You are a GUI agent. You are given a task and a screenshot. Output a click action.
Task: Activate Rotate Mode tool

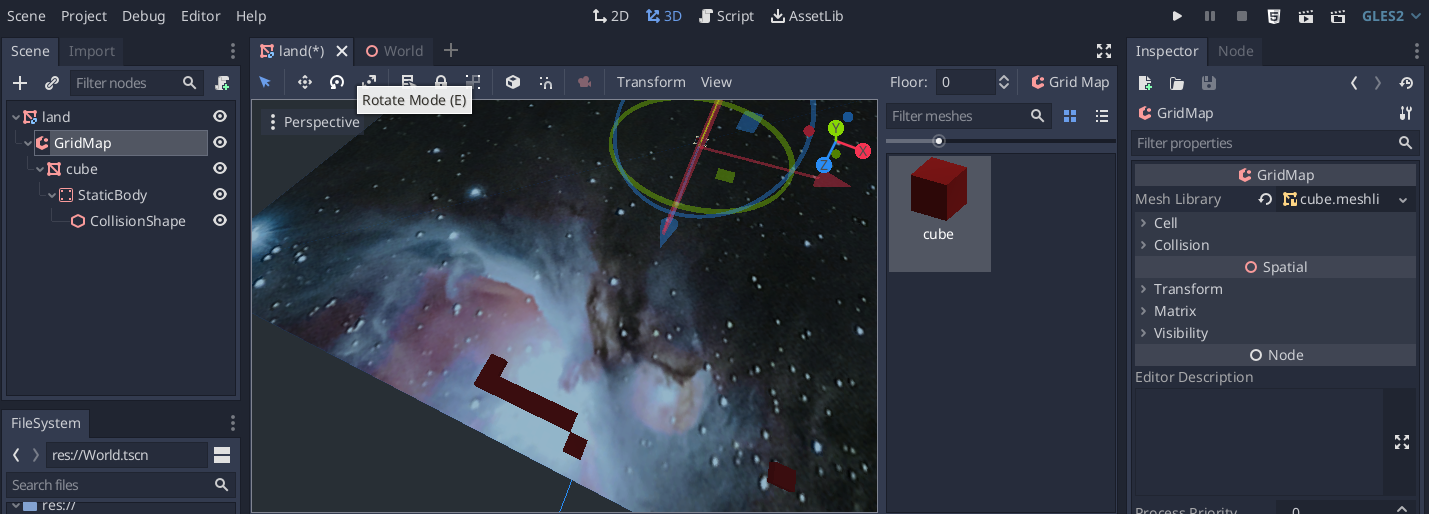click(337, 82)
